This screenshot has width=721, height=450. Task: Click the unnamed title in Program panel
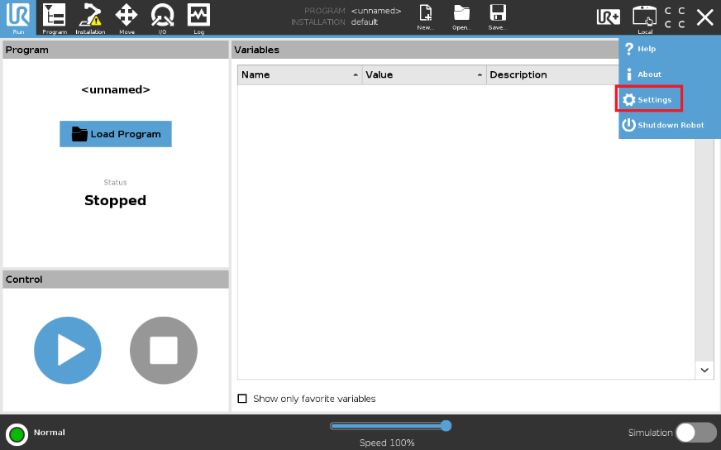coord(115,90)
